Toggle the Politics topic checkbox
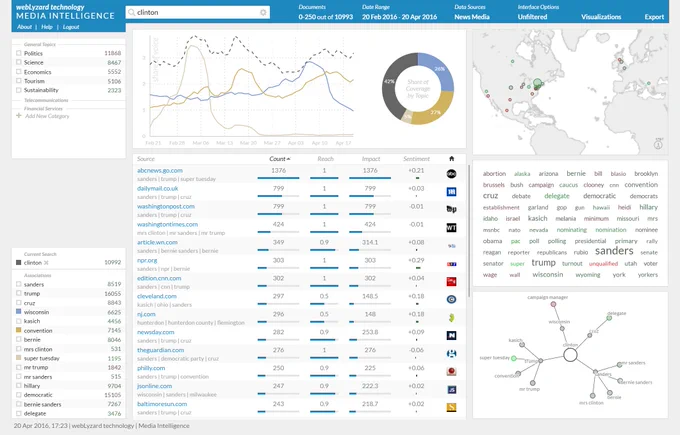Screen dimensions: 680x435 coord(19,53)
